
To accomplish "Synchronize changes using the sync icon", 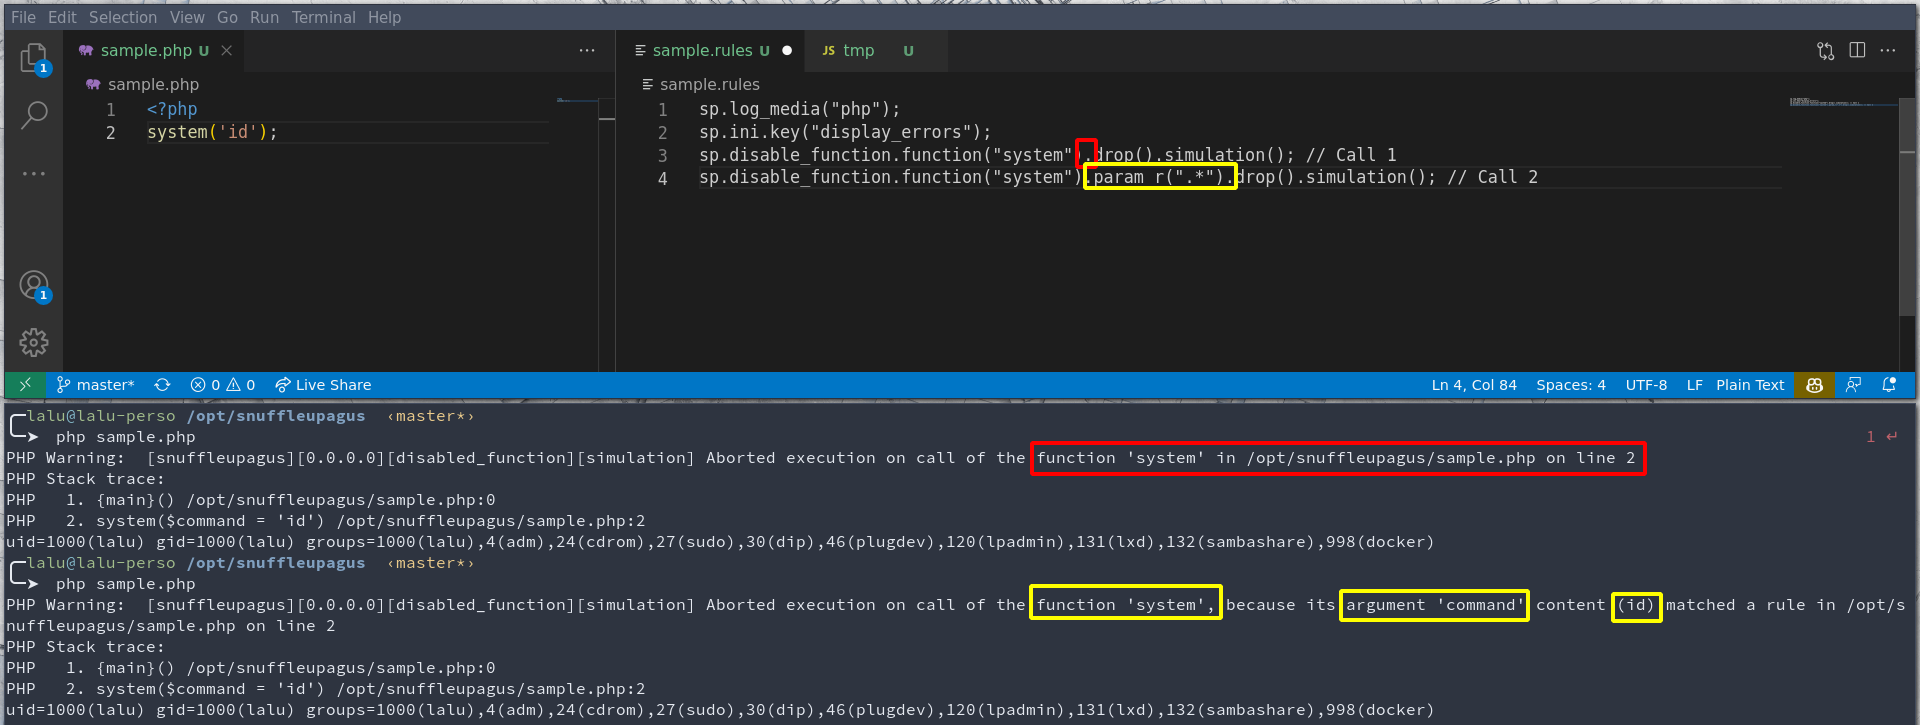I will 162,385.
